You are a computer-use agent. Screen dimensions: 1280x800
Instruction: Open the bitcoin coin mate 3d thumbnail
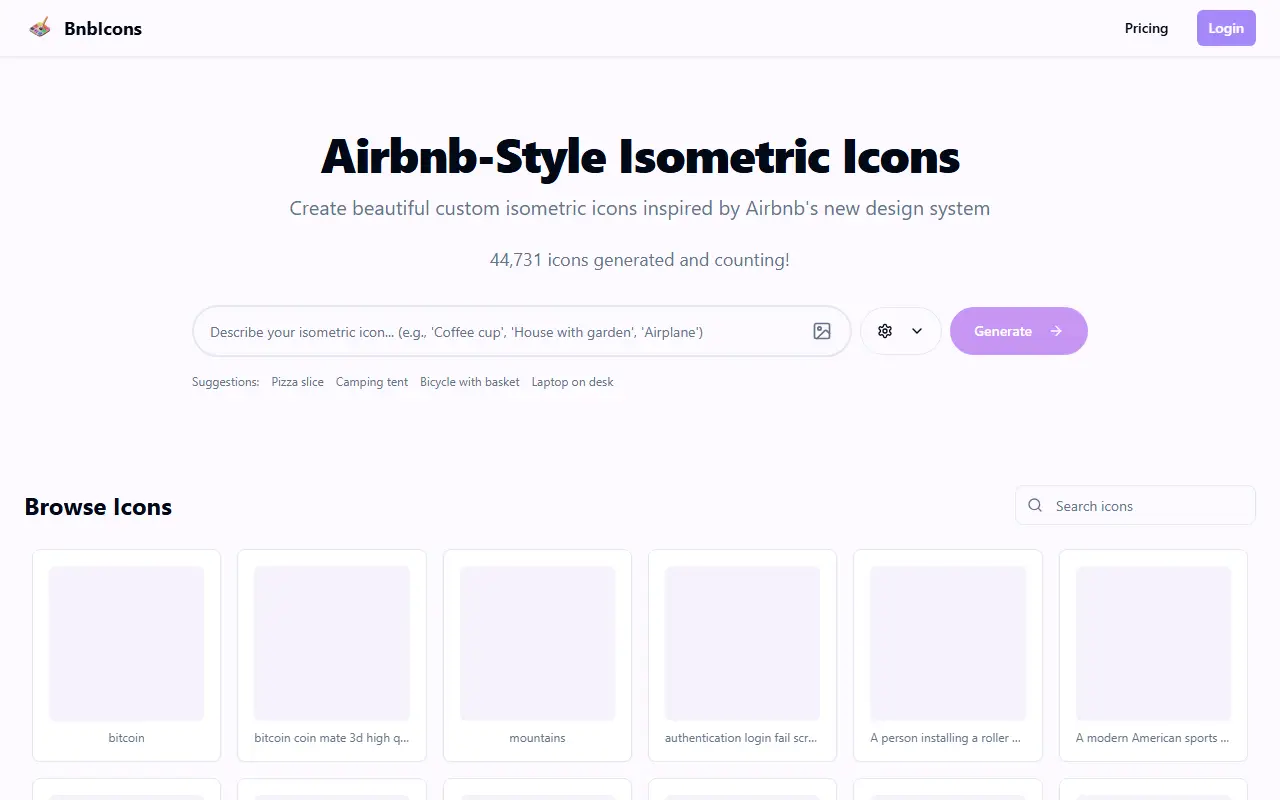332,644
